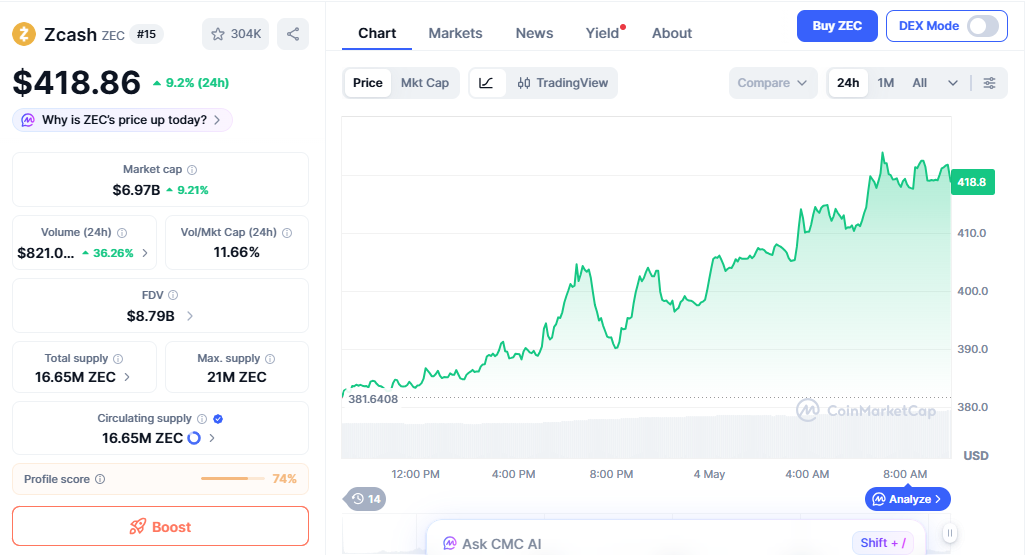Open the share icon button
Viewport: 1025px width, 555px height.
tap(293, 34)
